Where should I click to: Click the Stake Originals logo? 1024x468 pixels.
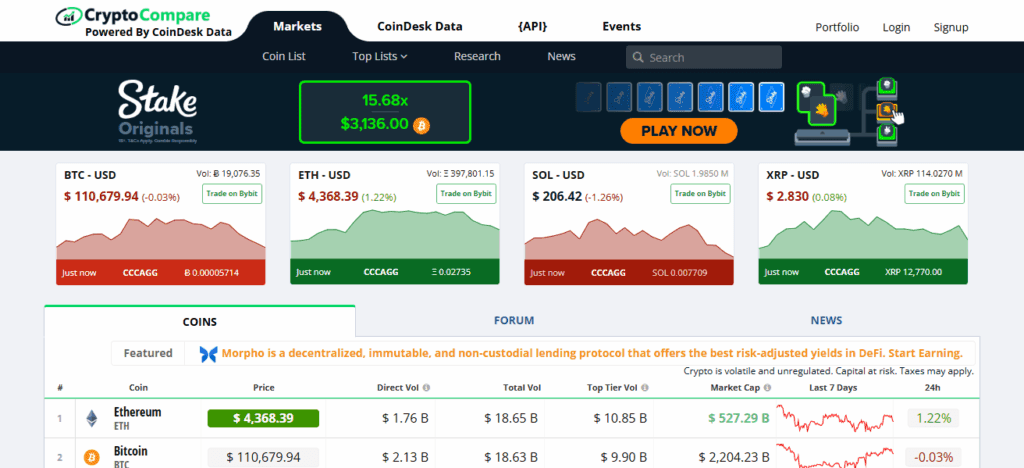[157, 111]
